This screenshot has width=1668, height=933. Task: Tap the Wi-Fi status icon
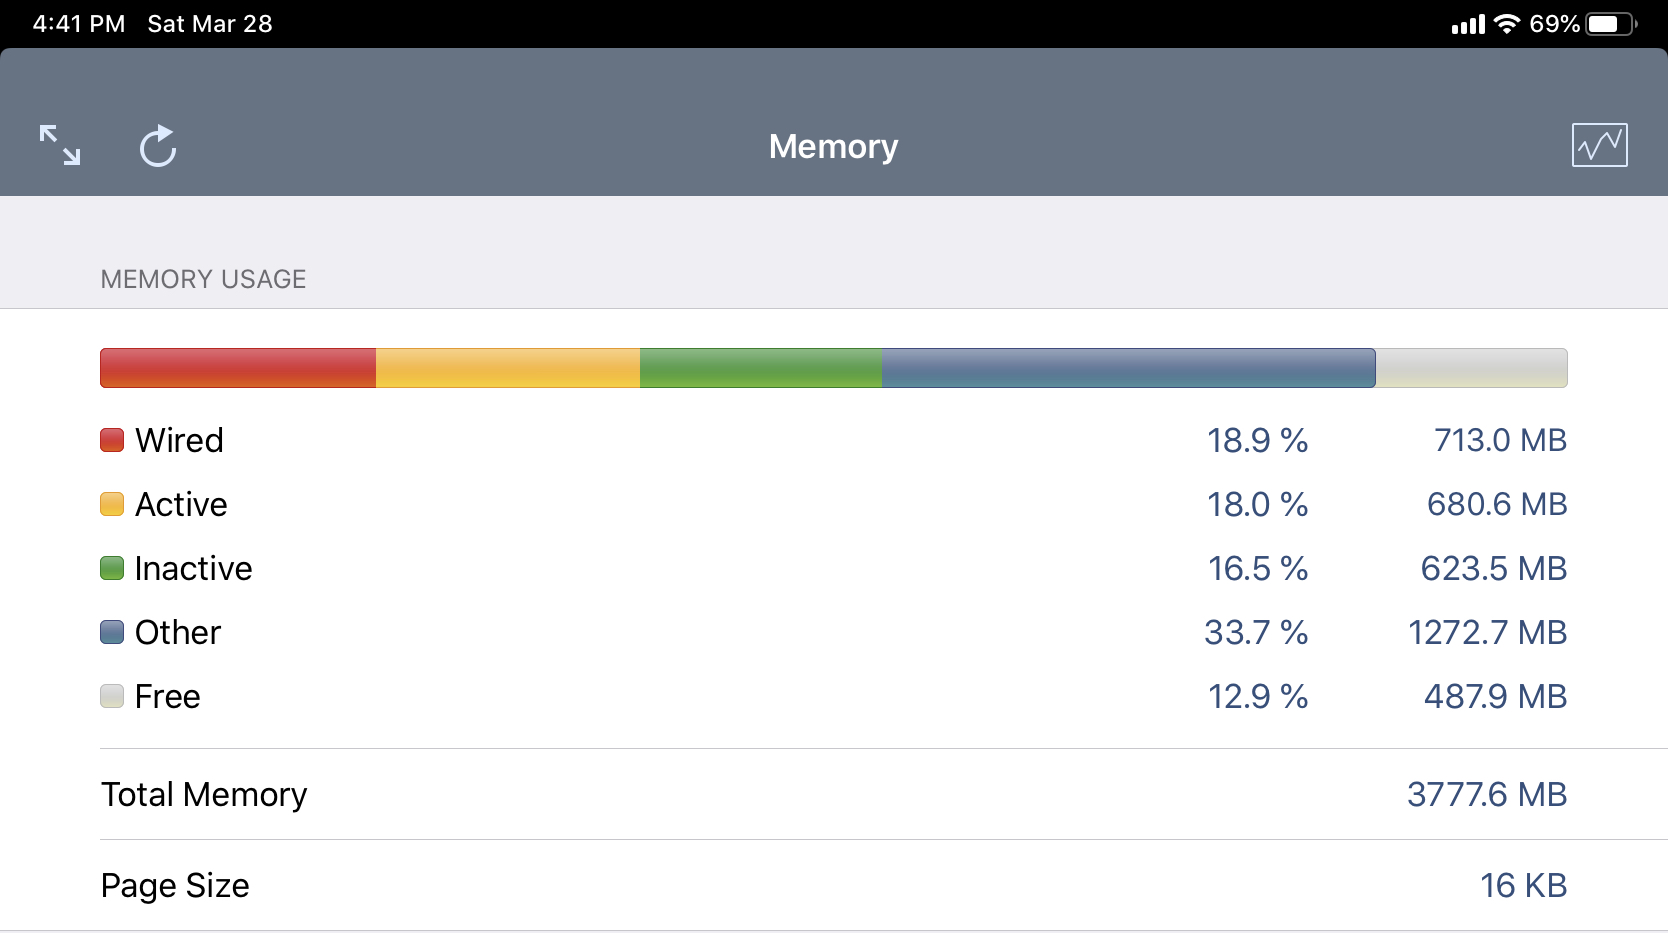(x=1506, y=24)
